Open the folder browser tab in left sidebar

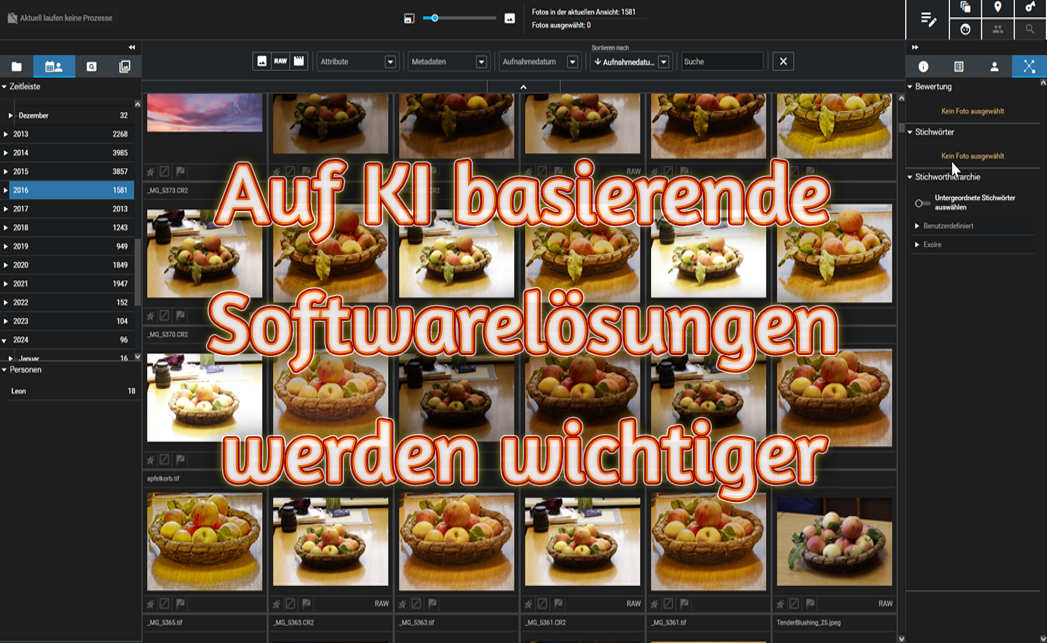(x=16, y=67)
